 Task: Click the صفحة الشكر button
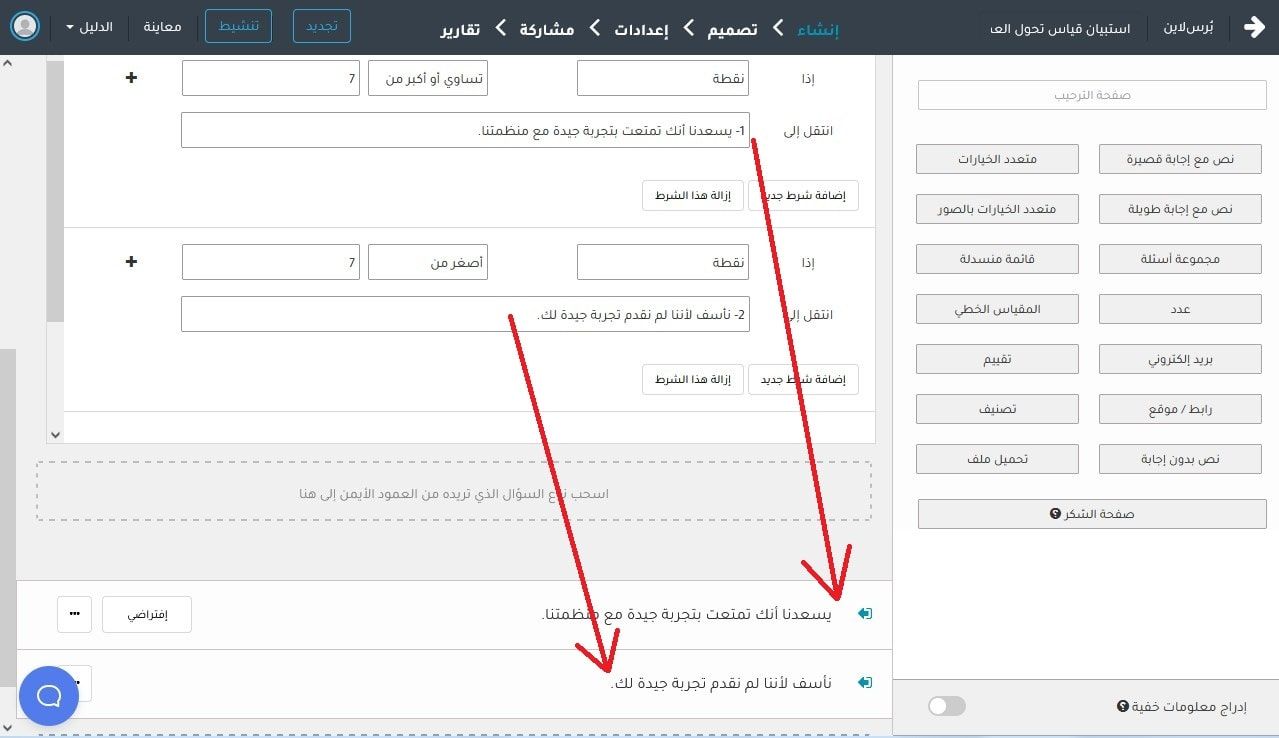coord(1092,514)
